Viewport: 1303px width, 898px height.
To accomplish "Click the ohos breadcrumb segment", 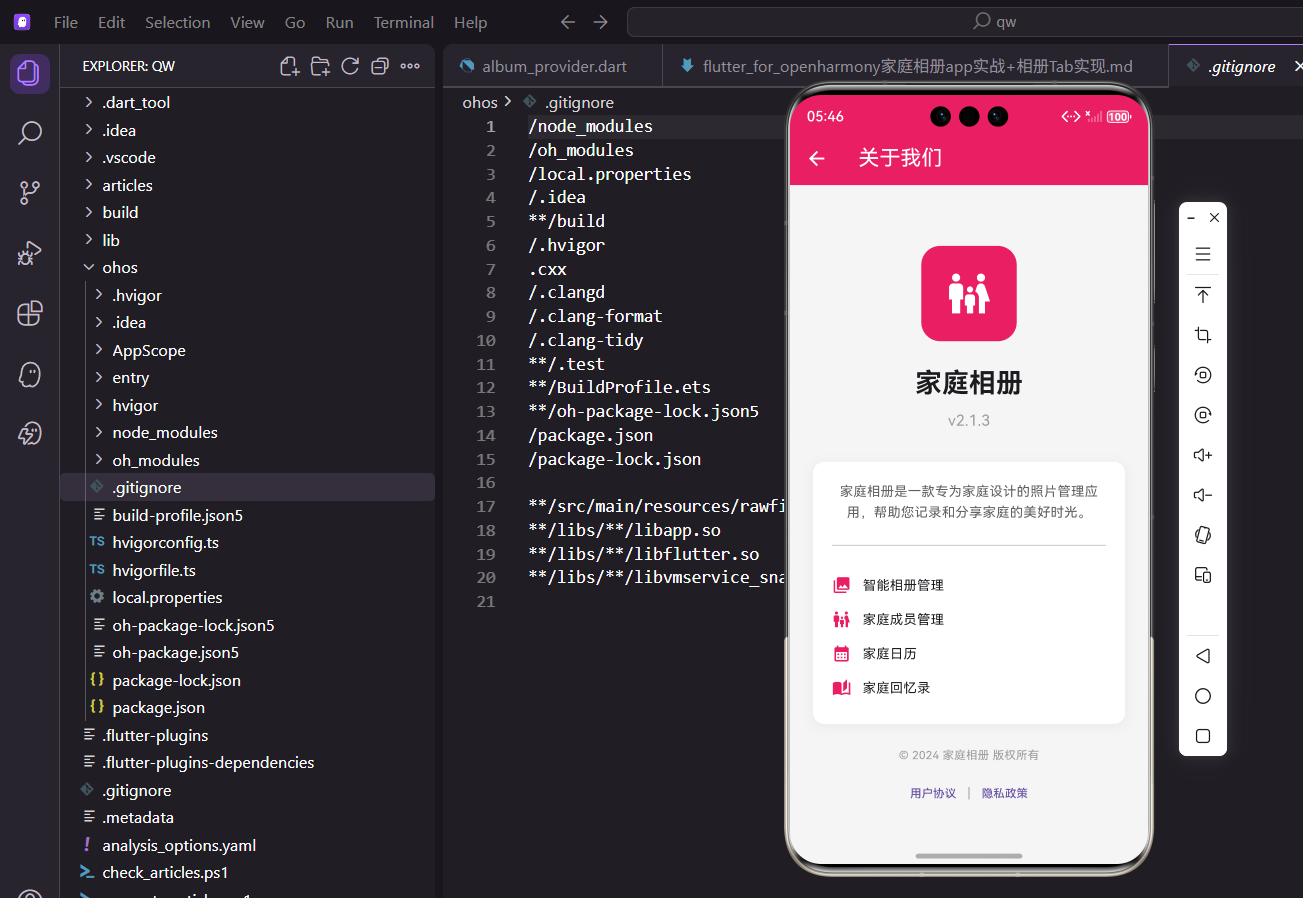I will click(480, 102).
